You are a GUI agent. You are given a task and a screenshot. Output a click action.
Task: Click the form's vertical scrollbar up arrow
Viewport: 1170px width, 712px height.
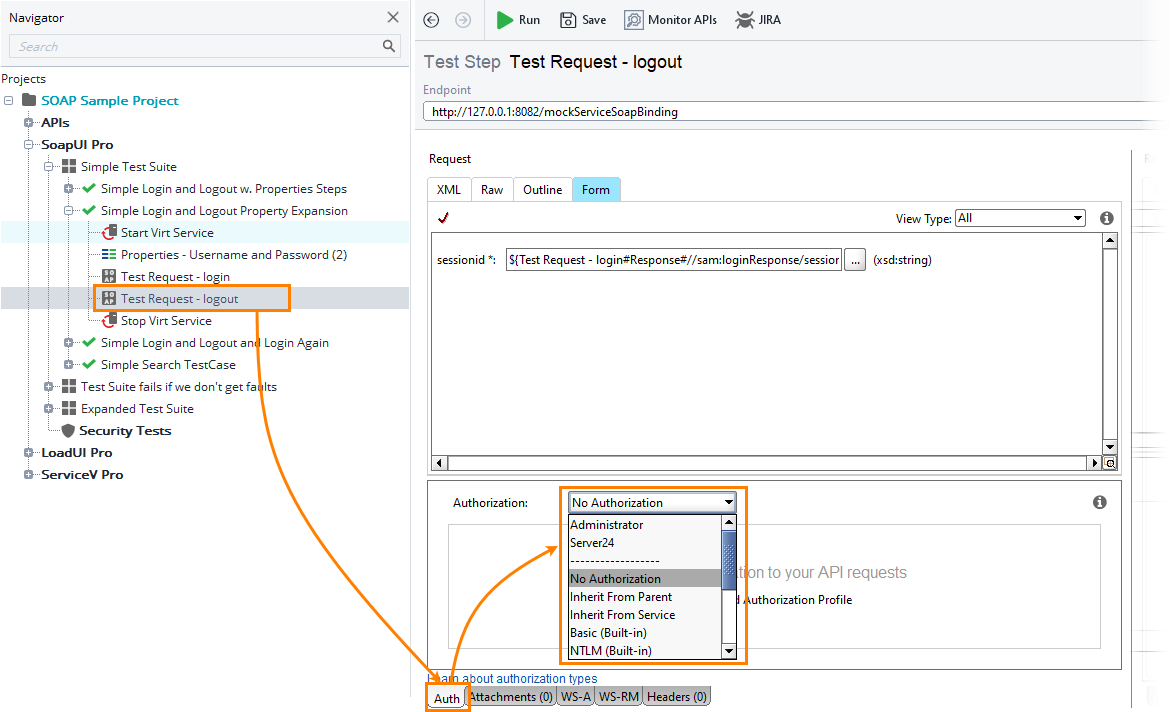pyautogui.click(x=1110, y=240)
